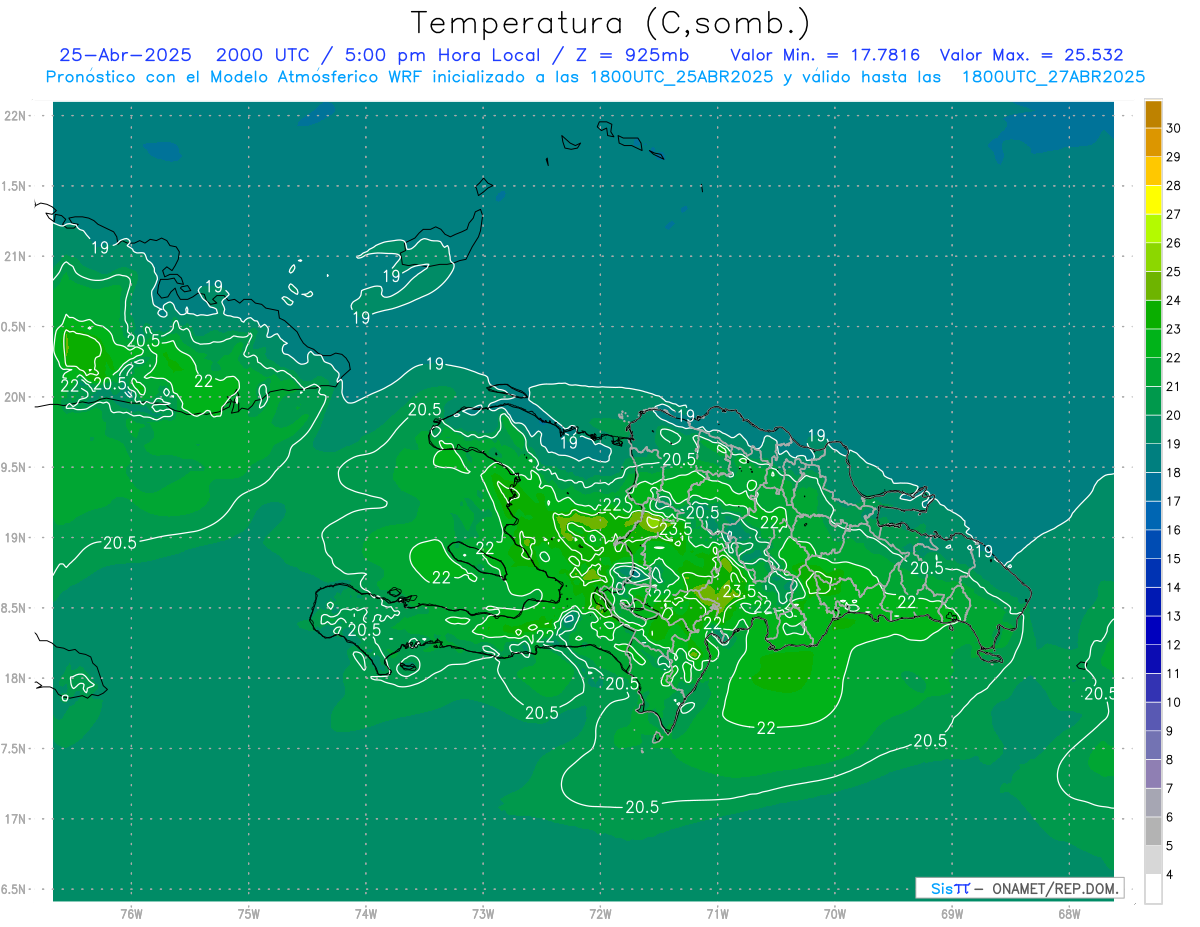Click the "18N" latitude axis label
1200x927 pixels.
point(15,678)
